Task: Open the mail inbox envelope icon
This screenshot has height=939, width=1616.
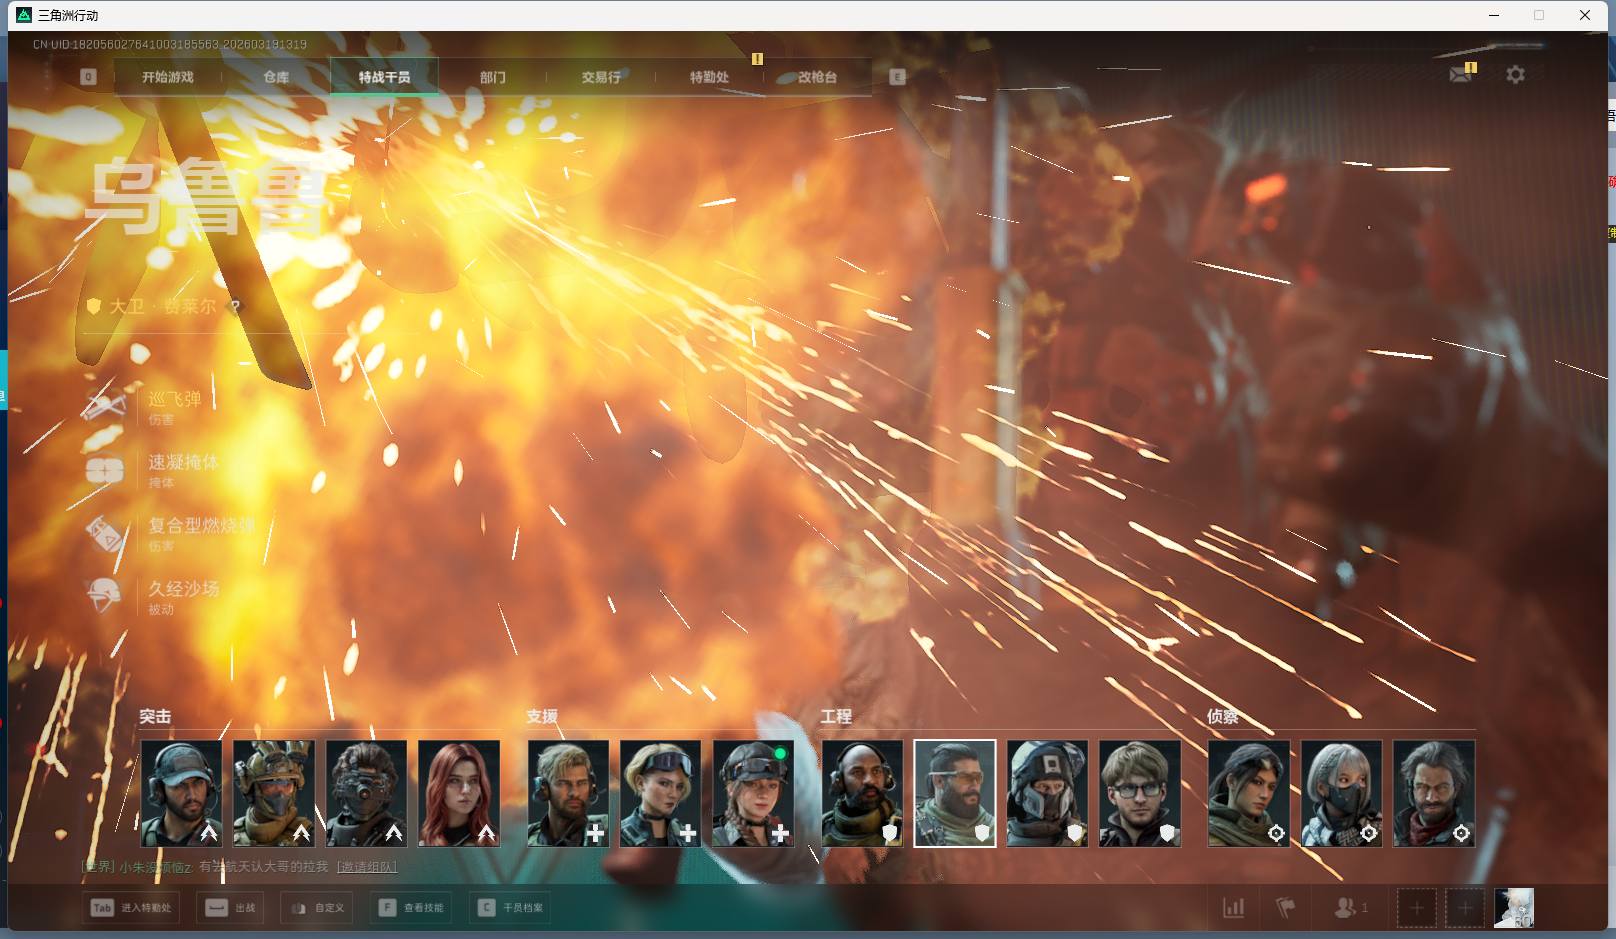Action: 1461,74
